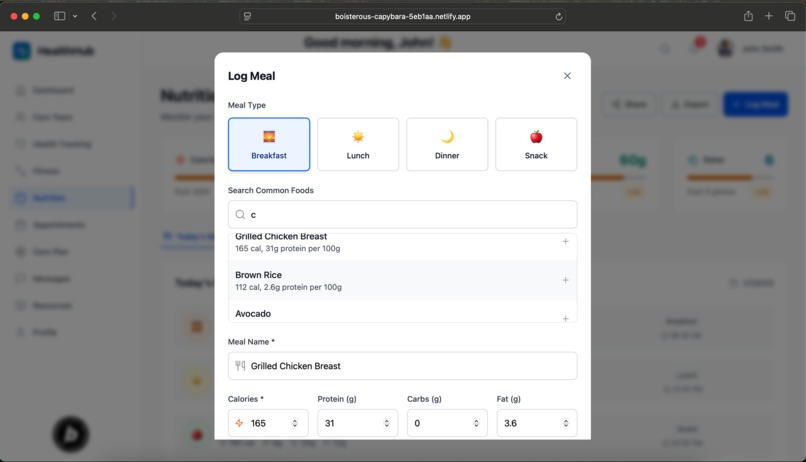The width and height of the screenshot is (806, 462).
Task: Open notifications bell in header
Action: tap(695, 48)
